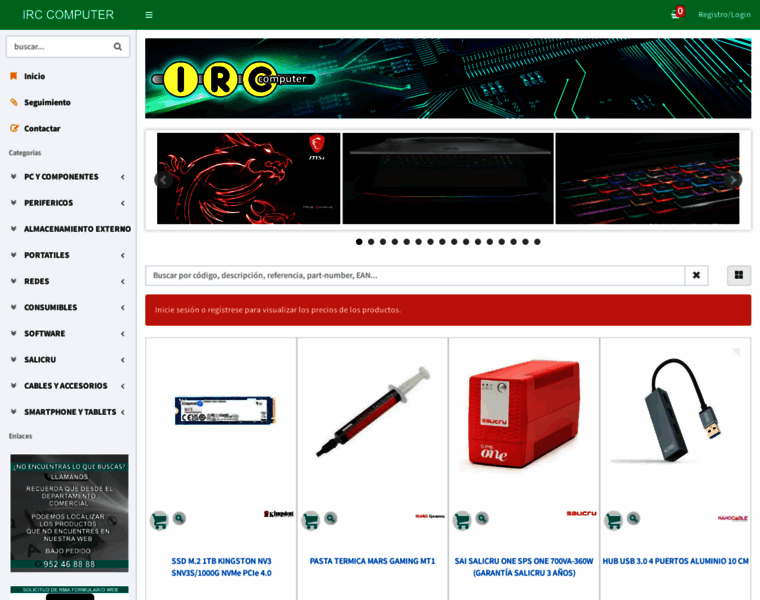Click the Nanocable brand logo
Viewport: 760px width, 600px height.
[x=732, y=518]
